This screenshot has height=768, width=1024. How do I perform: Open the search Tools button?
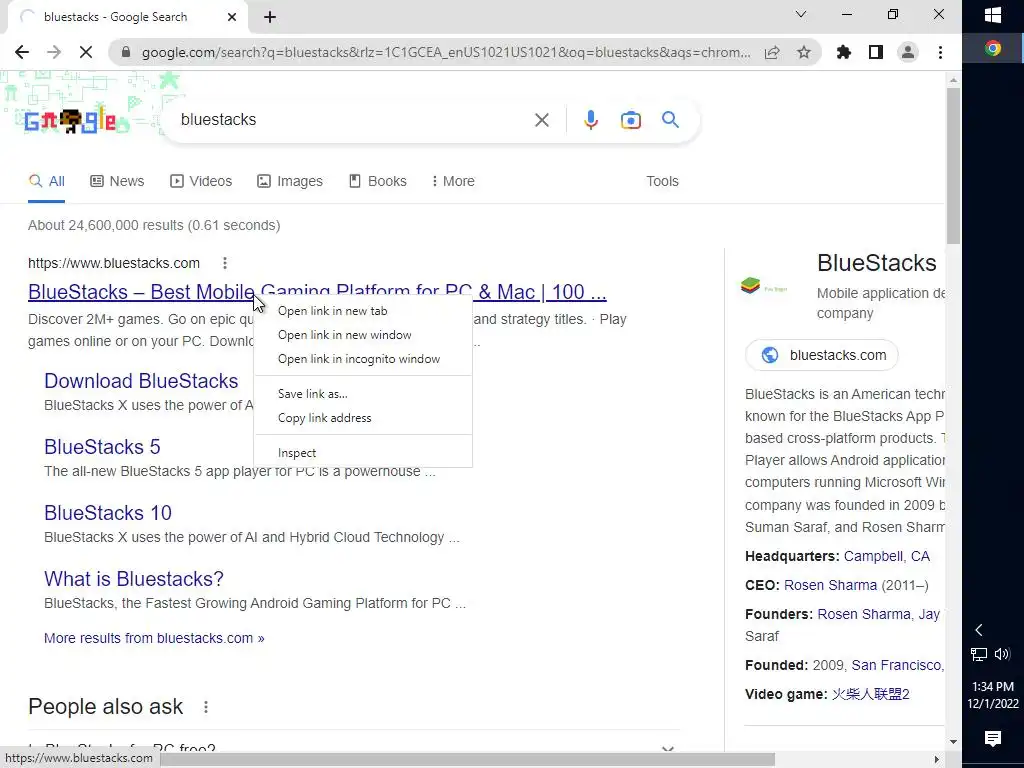coord(662,182)
